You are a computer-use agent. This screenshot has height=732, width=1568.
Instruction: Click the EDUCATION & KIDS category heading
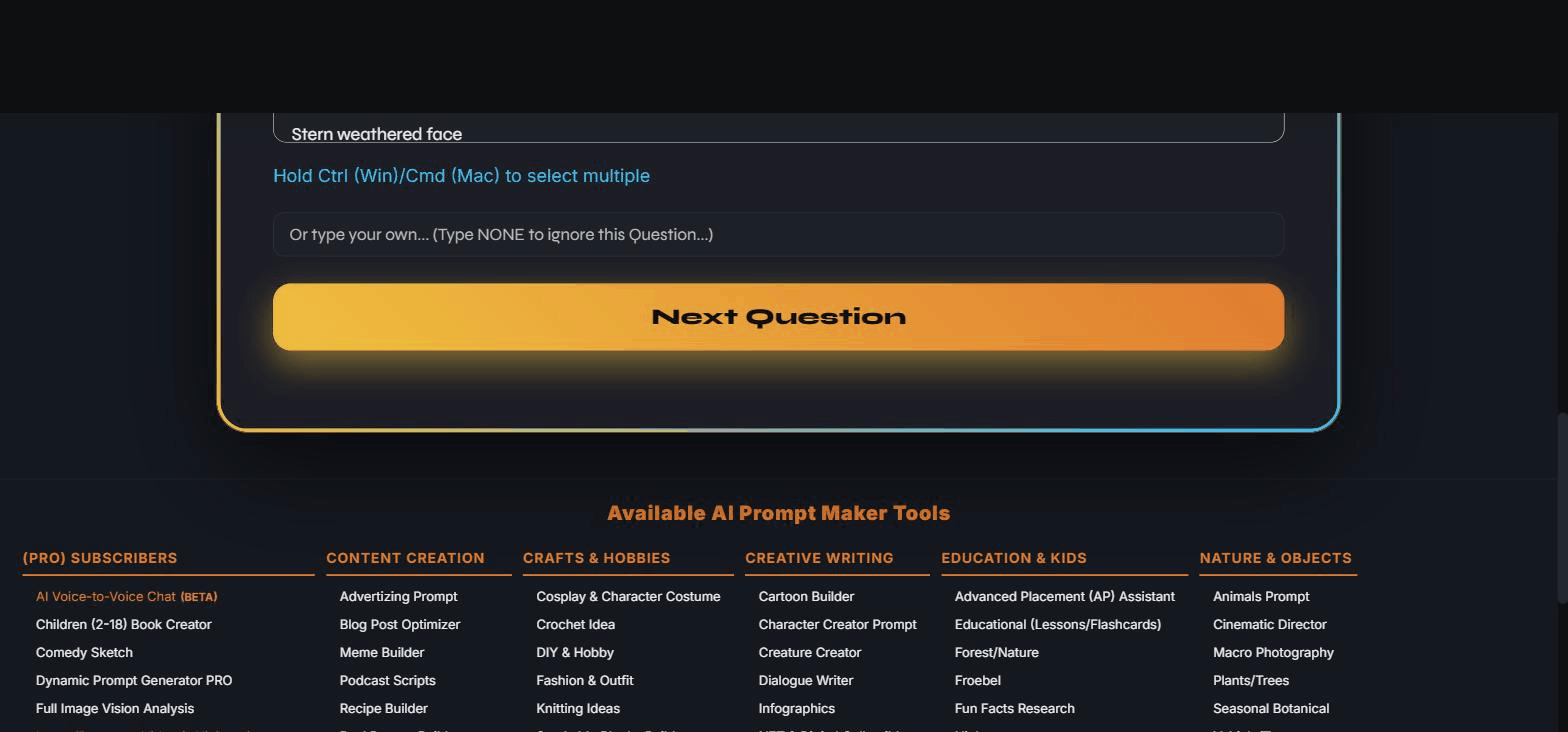point(1014,558)
